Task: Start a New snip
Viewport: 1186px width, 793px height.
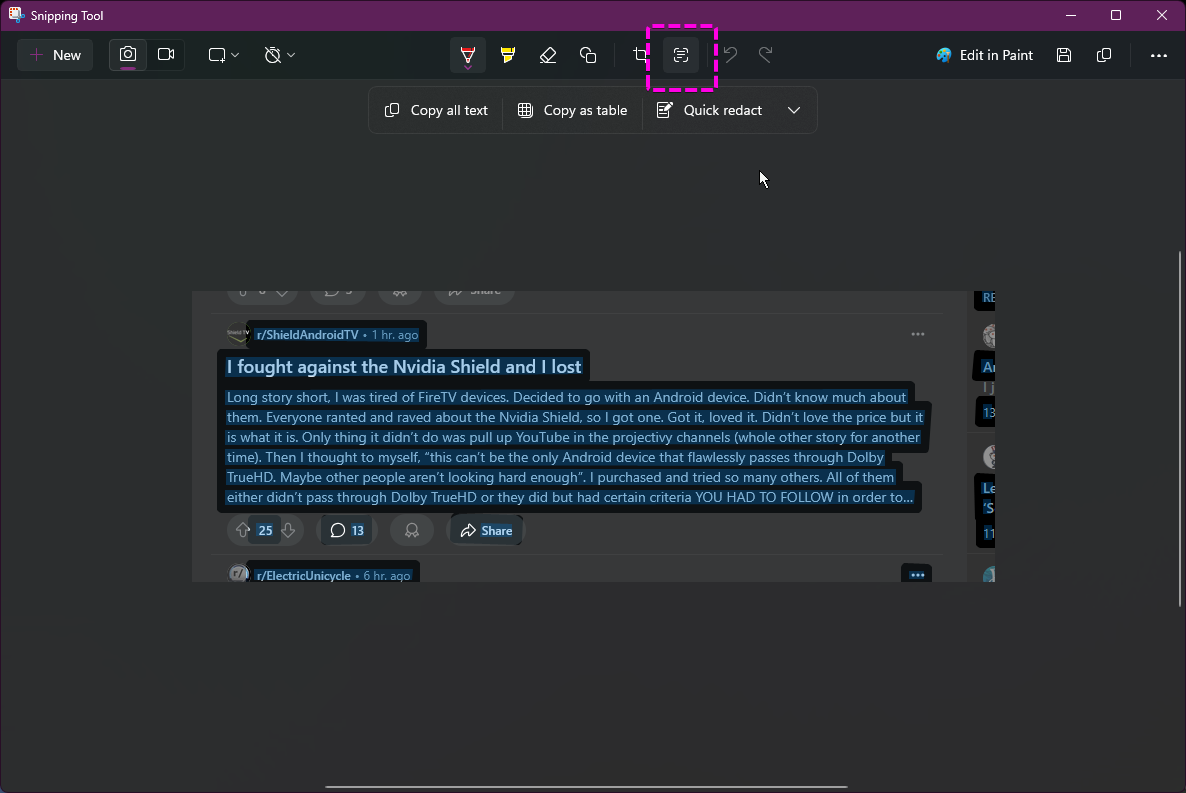Action: tap(55, 55)
